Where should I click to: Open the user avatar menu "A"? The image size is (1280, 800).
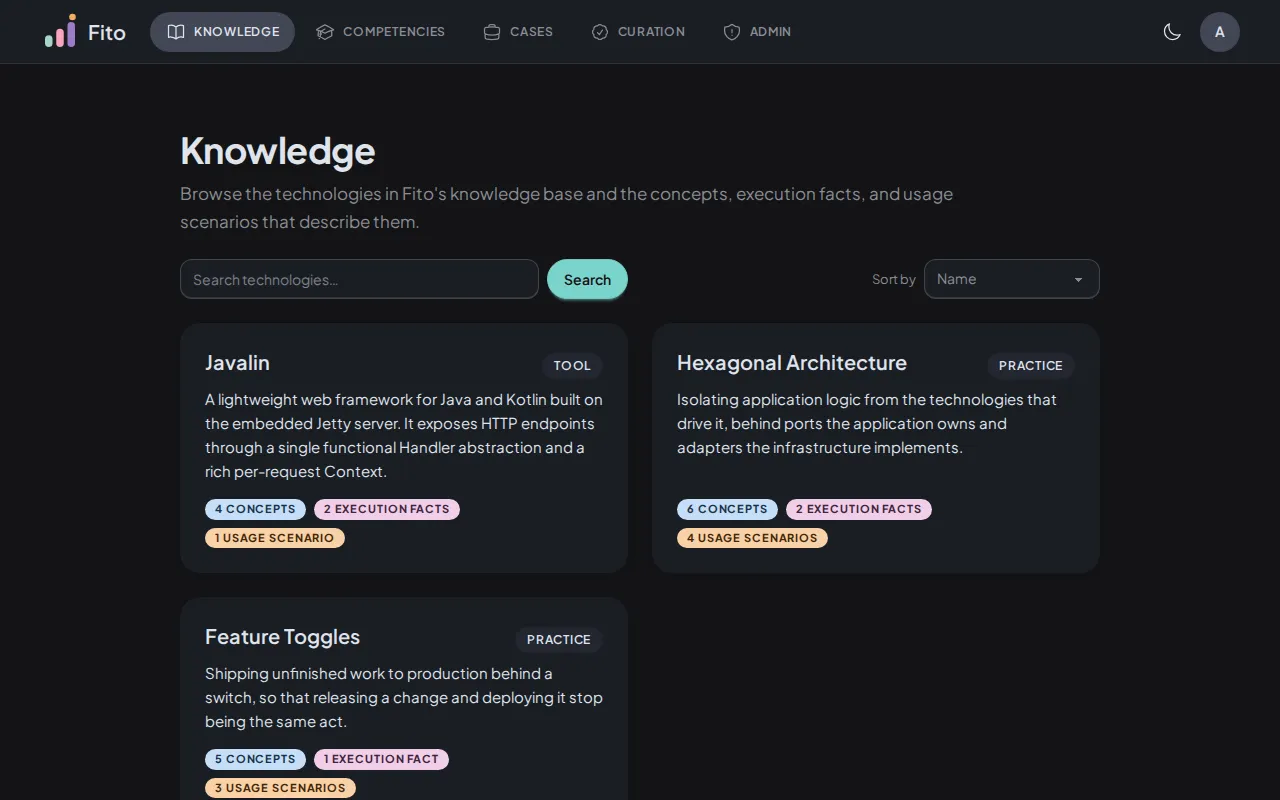(x=1220, y=32)
